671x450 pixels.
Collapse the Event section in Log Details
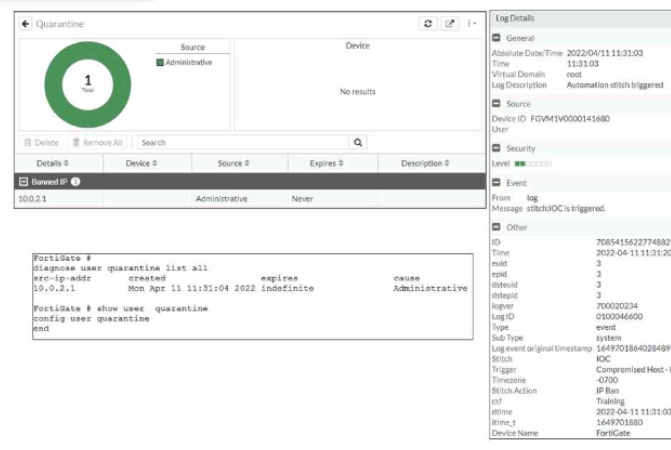point(496,183)
